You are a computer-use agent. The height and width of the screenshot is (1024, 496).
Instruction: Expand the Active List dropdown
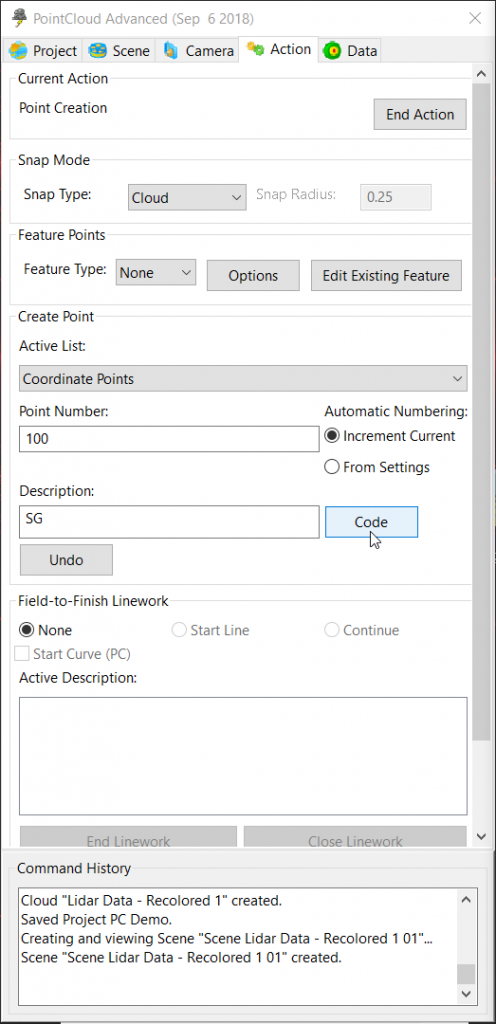243,378
